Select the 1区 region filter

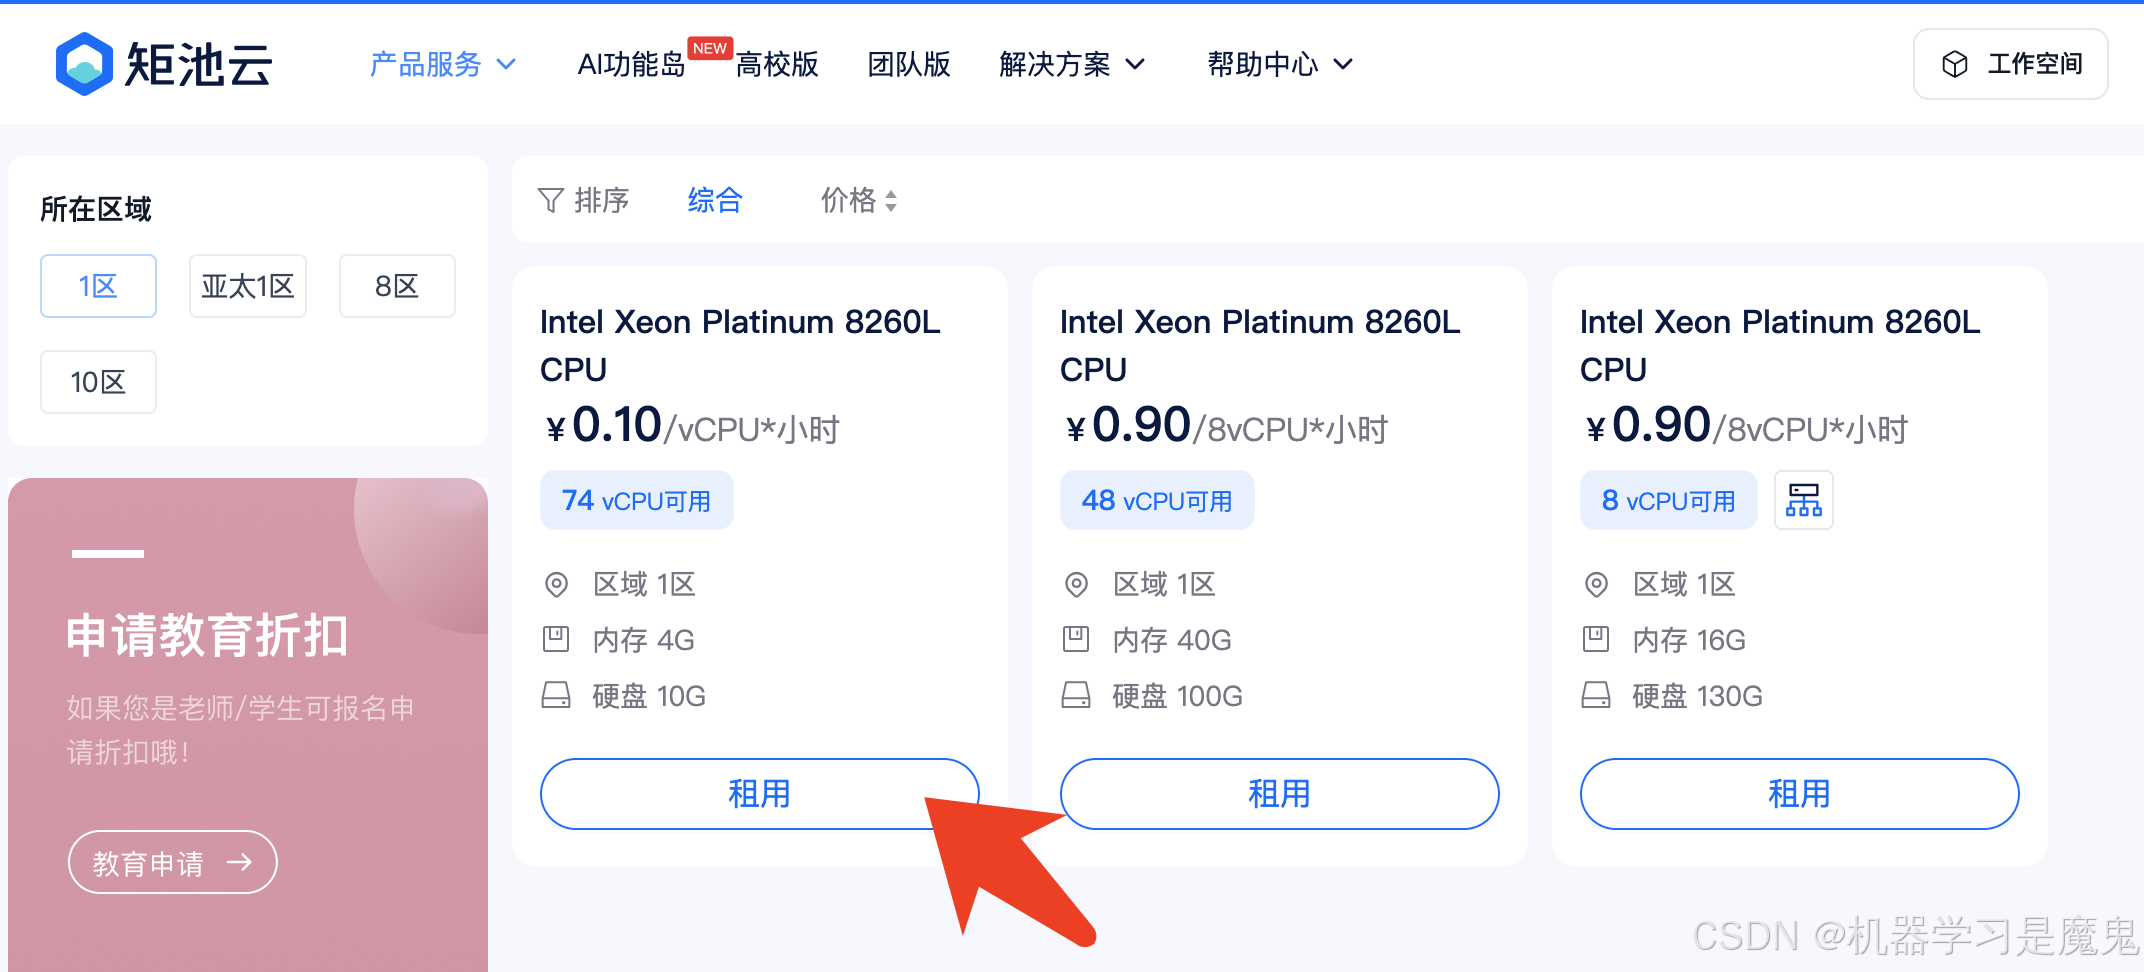tap(98, 286)
